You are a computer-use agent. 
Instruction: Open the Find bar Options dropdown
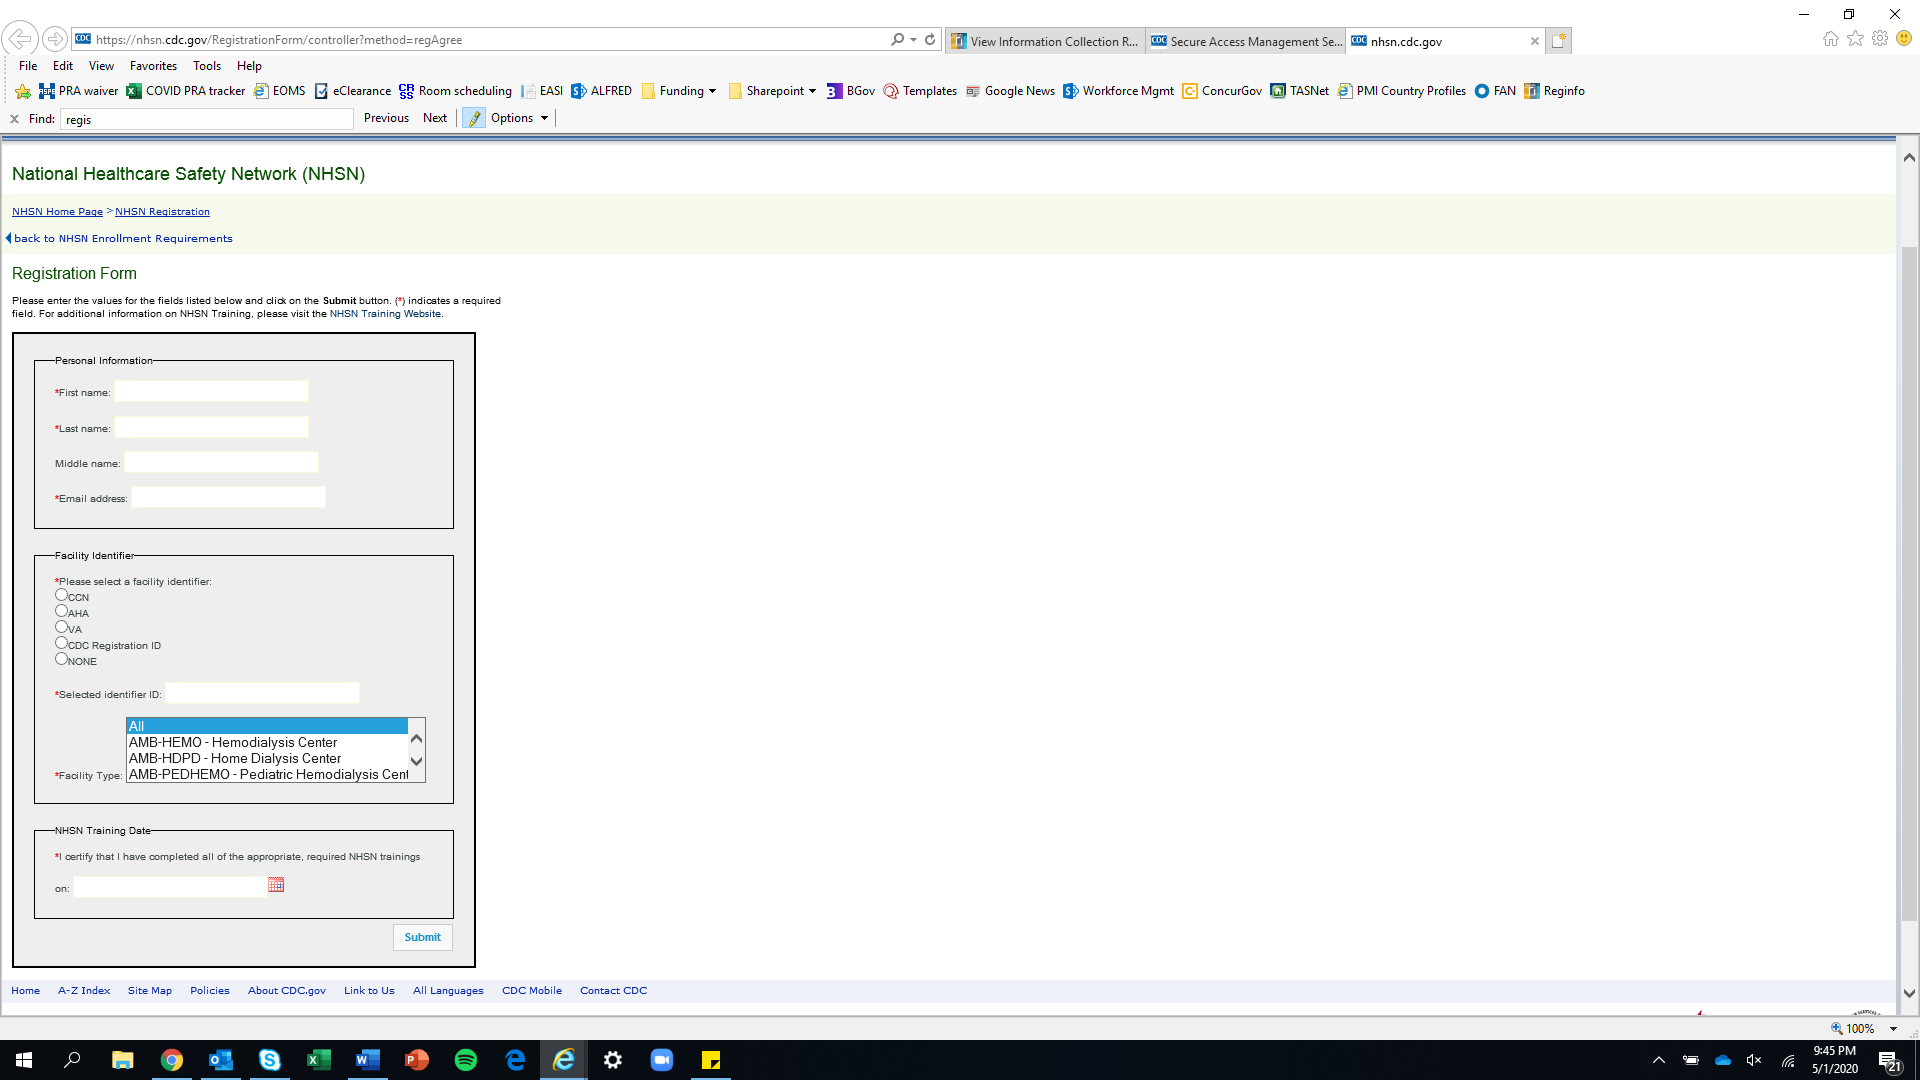point(519,118)
